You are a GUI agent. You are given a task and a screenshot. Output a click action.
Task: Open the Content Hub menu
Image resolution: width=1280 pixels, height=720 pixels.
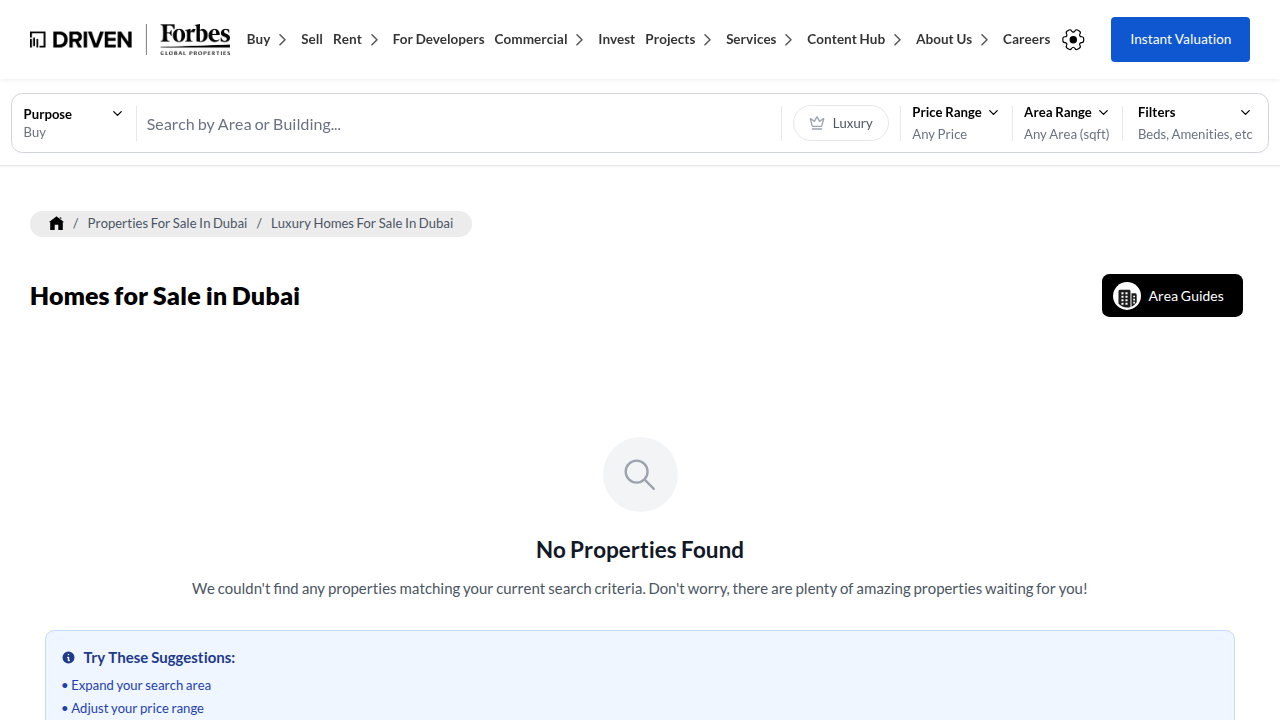(x=855, y=39)
